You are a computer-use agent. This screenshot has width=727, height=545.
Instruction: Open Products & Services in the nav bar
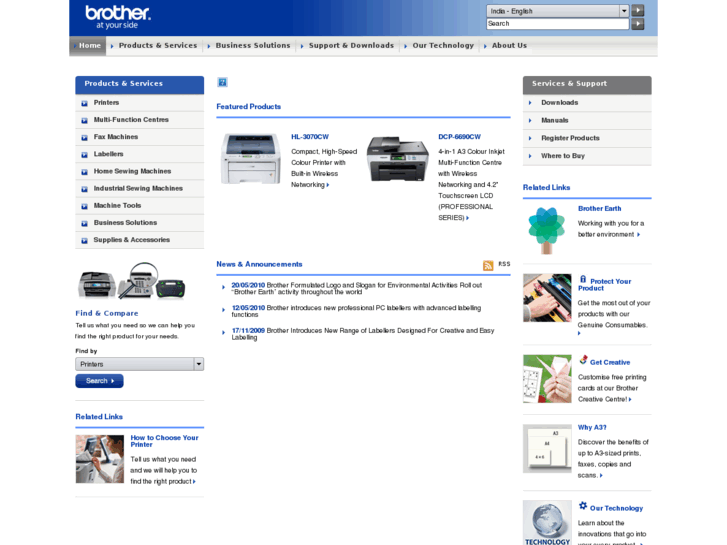tap(158, 45)
